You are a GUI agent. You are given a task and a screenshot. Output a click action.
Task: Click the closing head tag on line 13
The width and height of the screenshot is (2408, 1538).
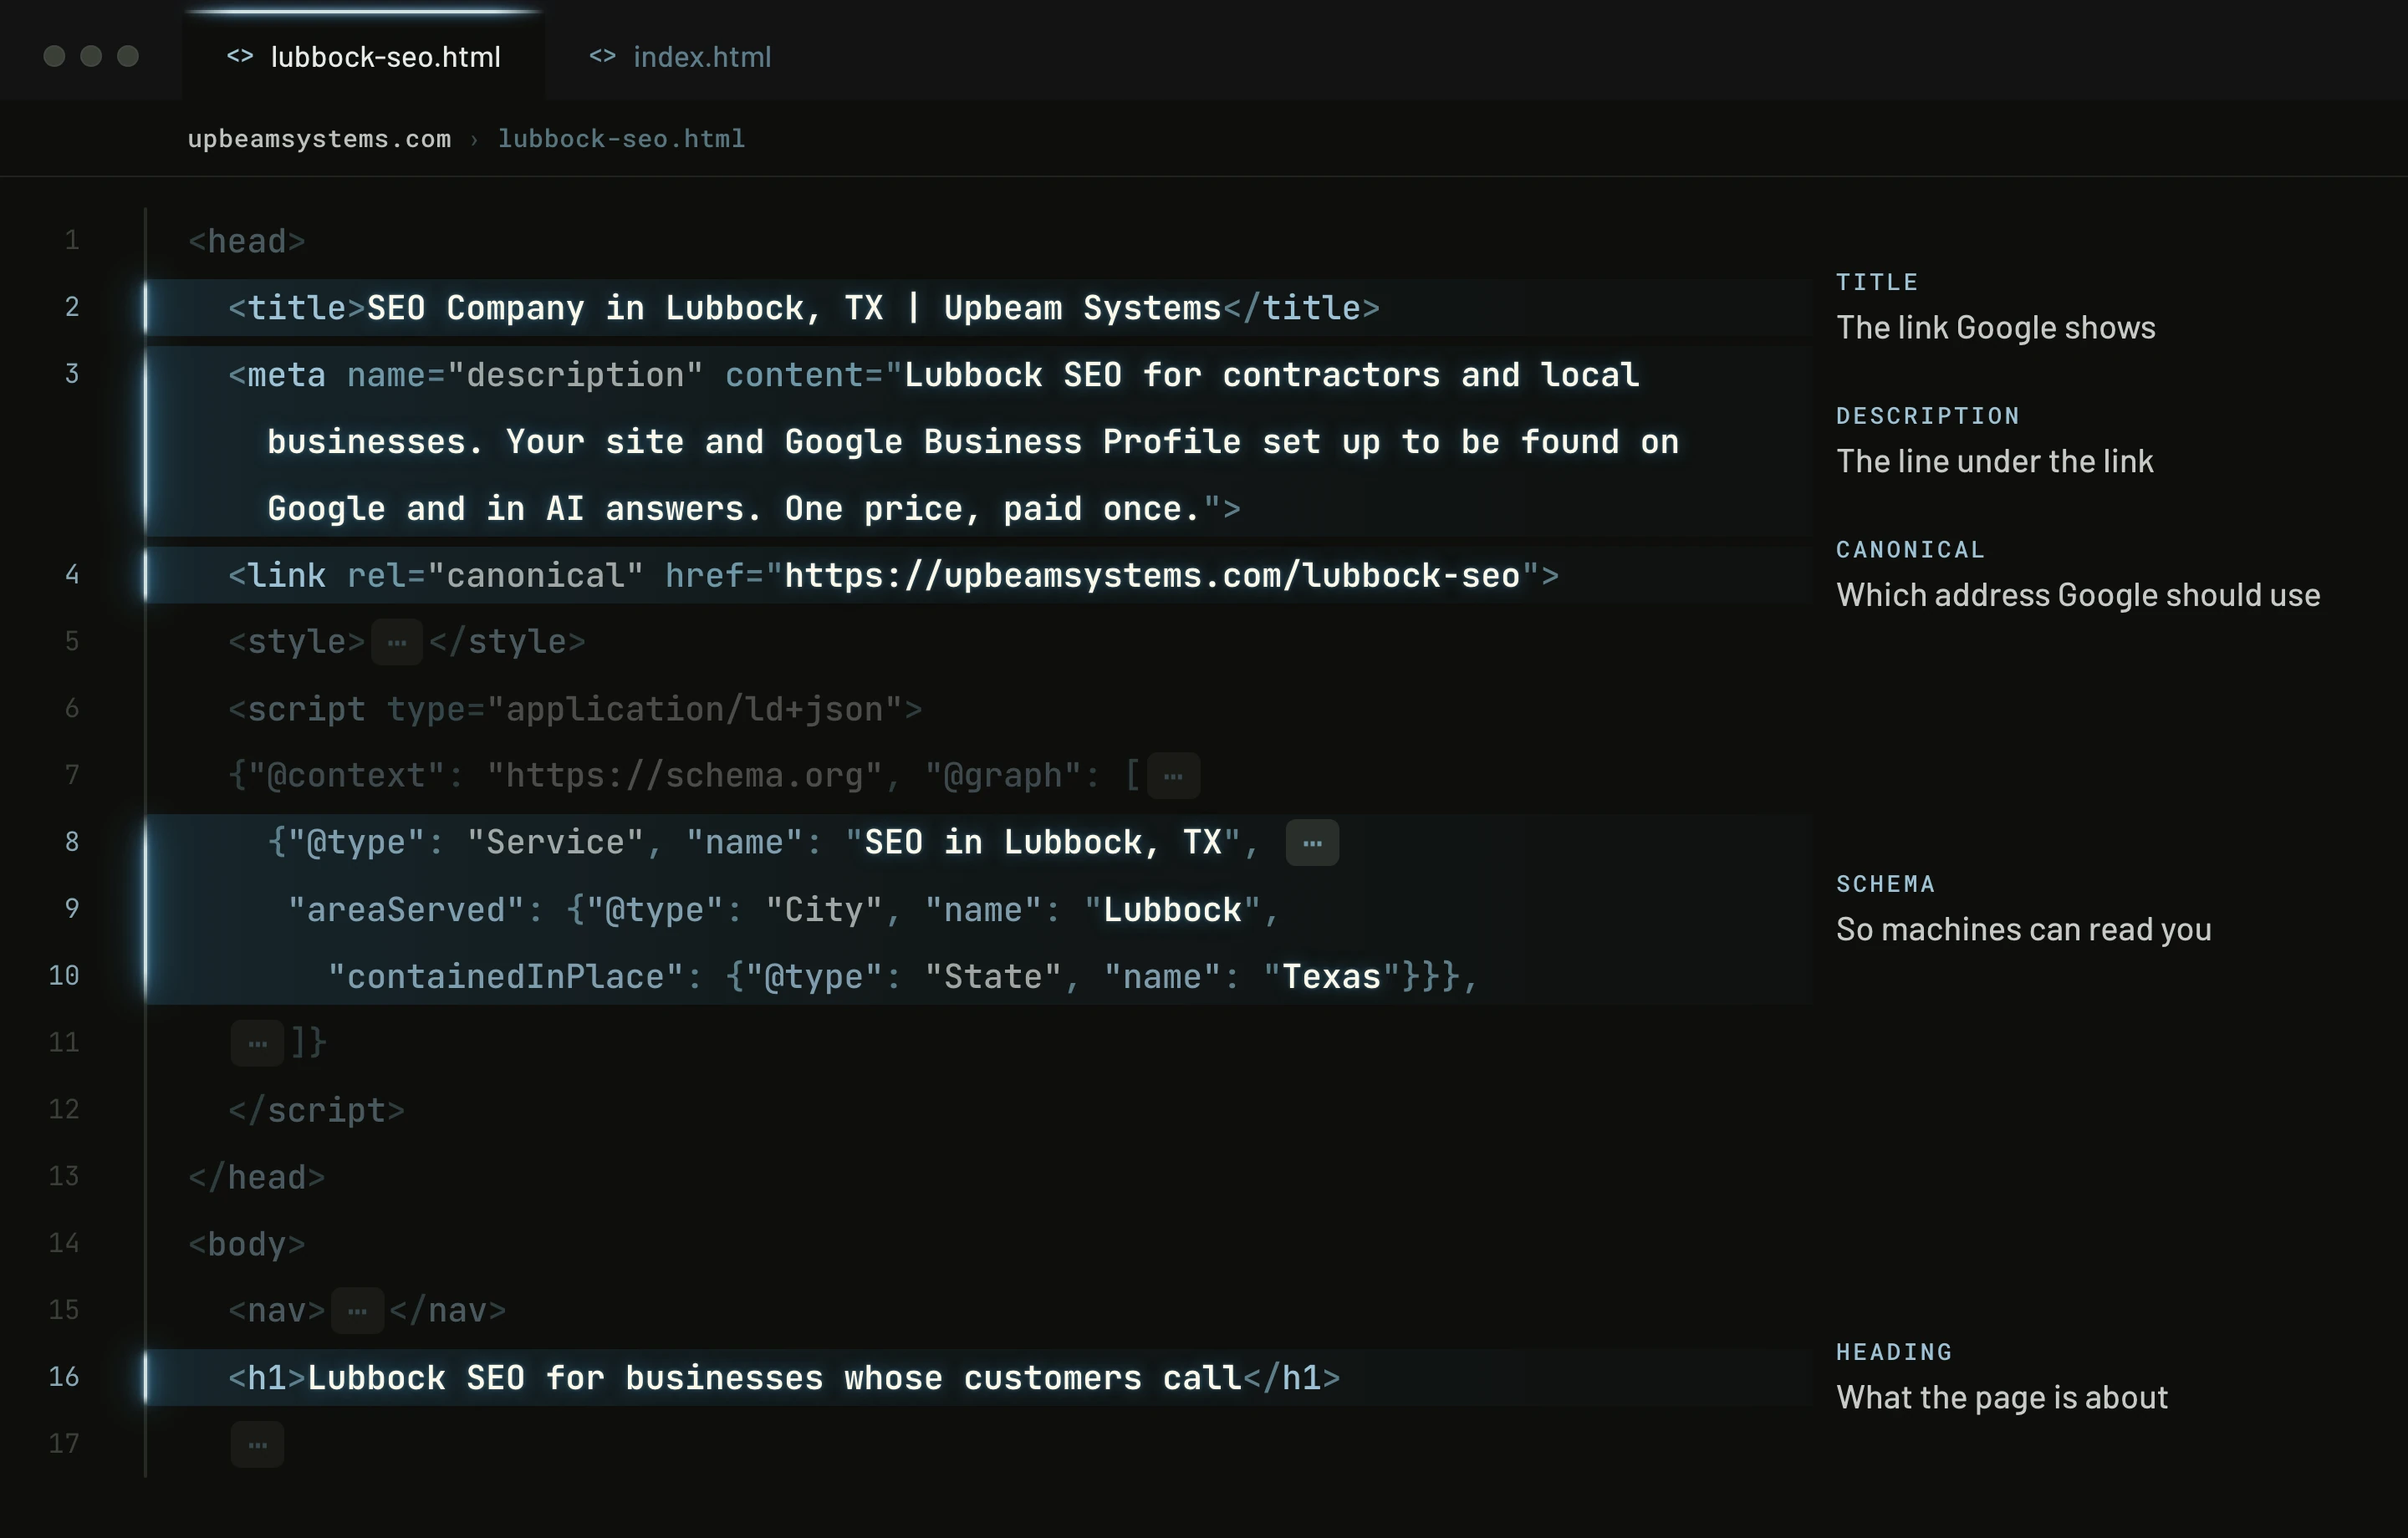(x=256, y=1178)
